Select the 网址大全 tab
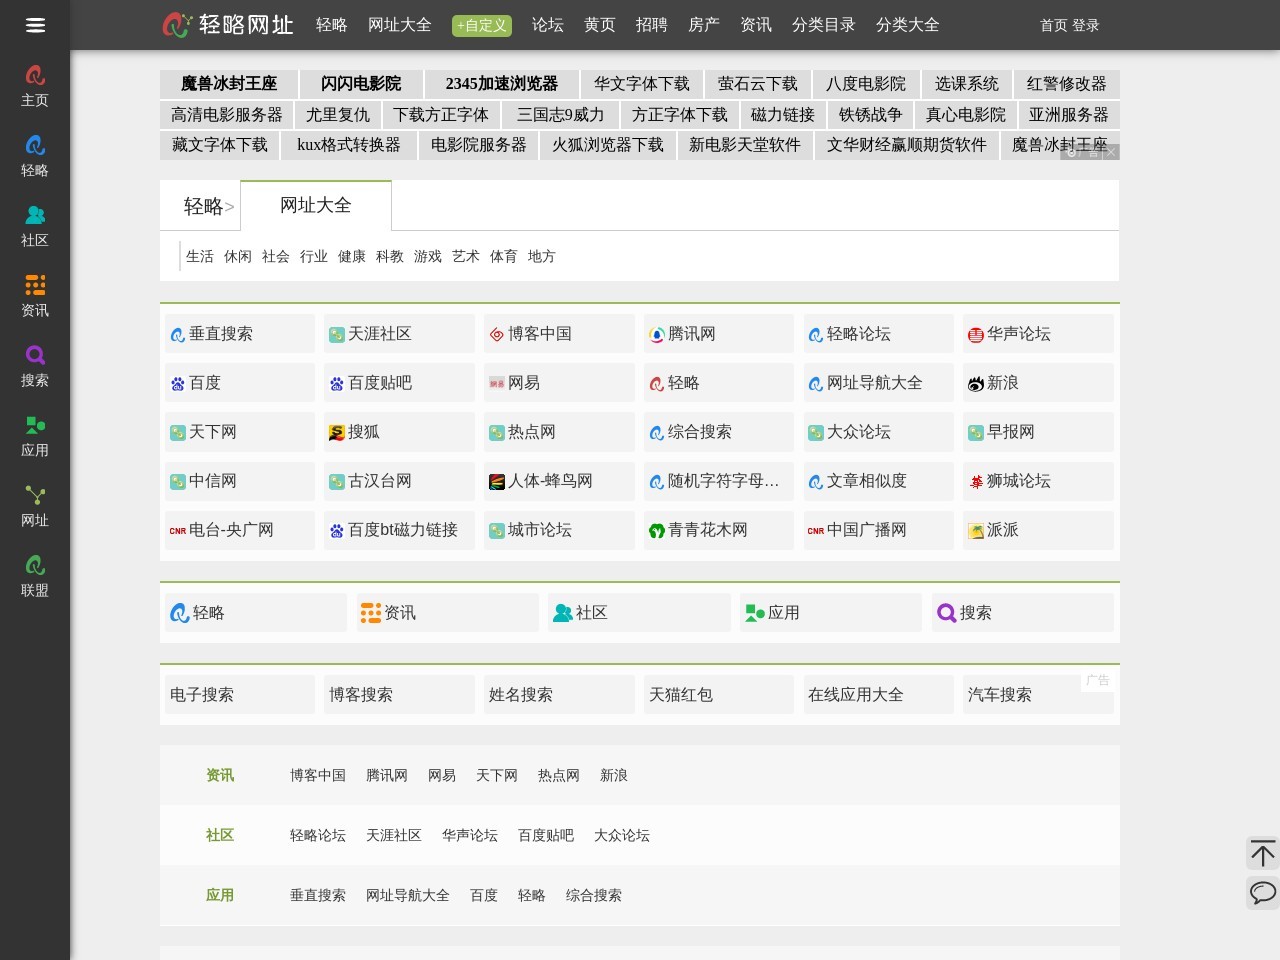 click(316, 206)
